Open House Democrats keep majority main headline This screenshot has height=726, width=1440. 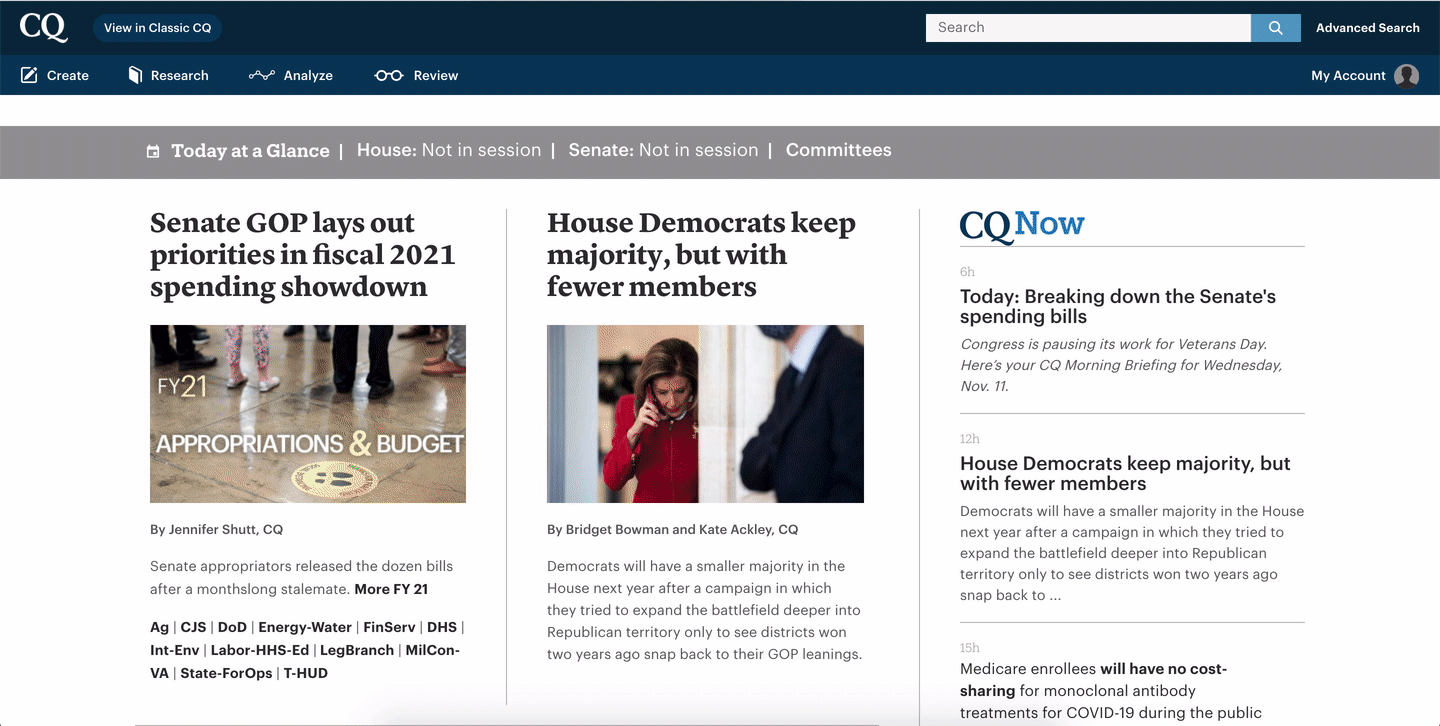[701, 255]
